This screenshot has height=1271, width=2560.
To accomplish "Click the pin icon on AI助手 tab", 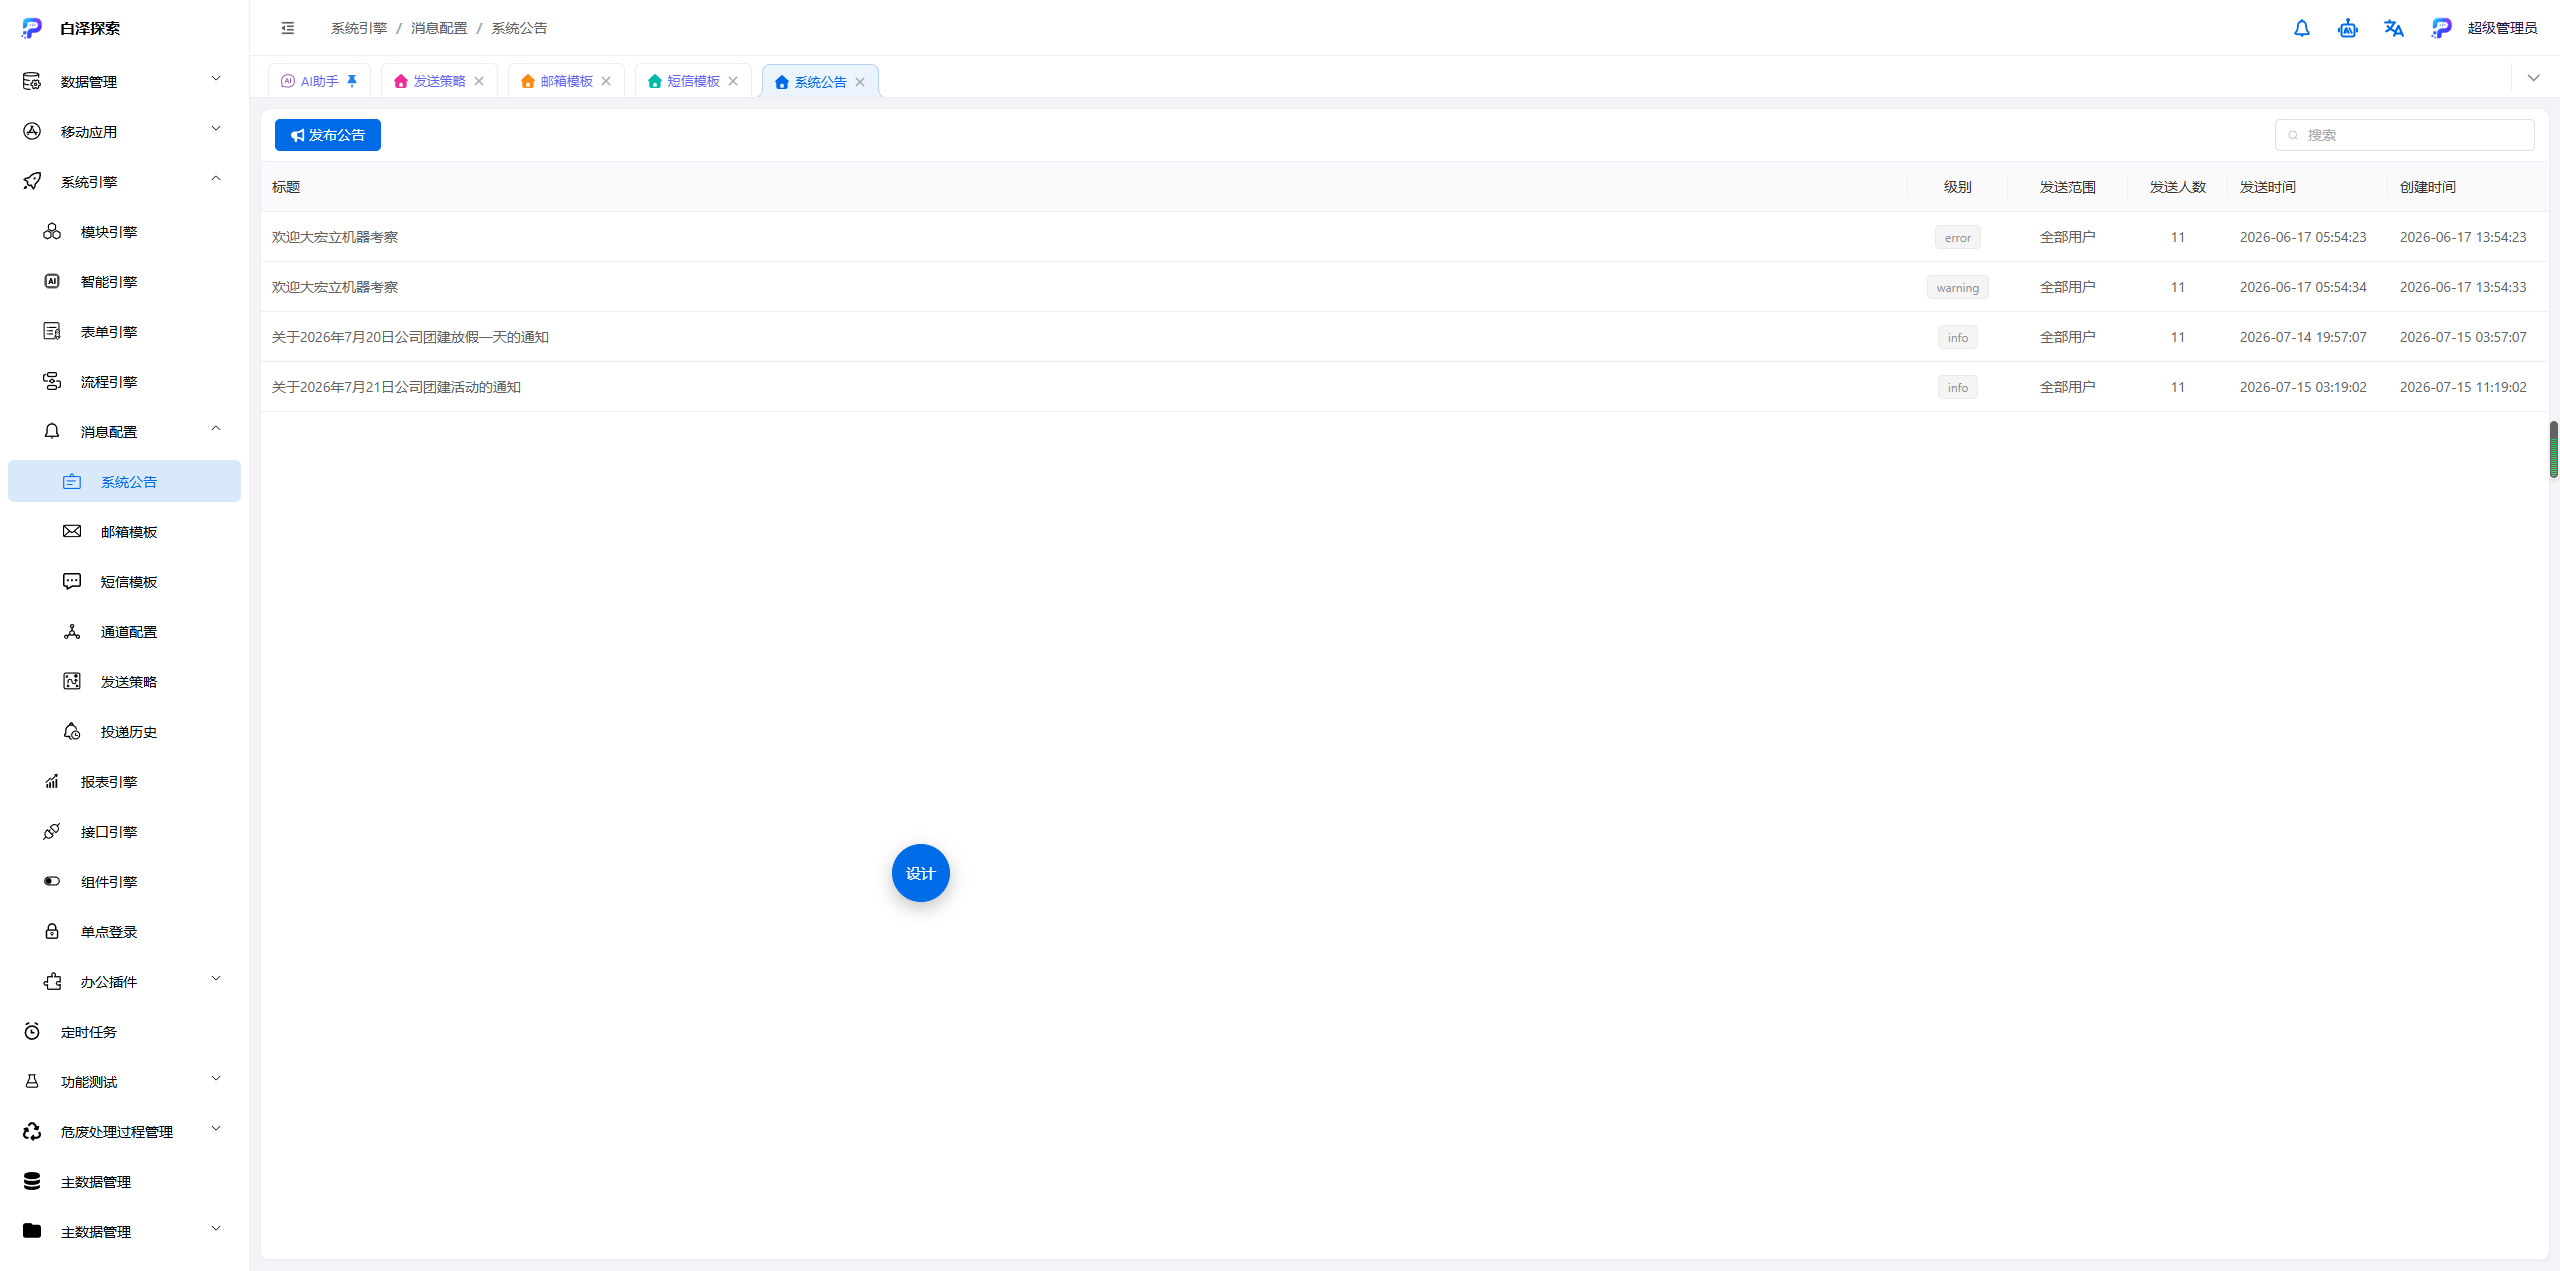I will (352, 81).
